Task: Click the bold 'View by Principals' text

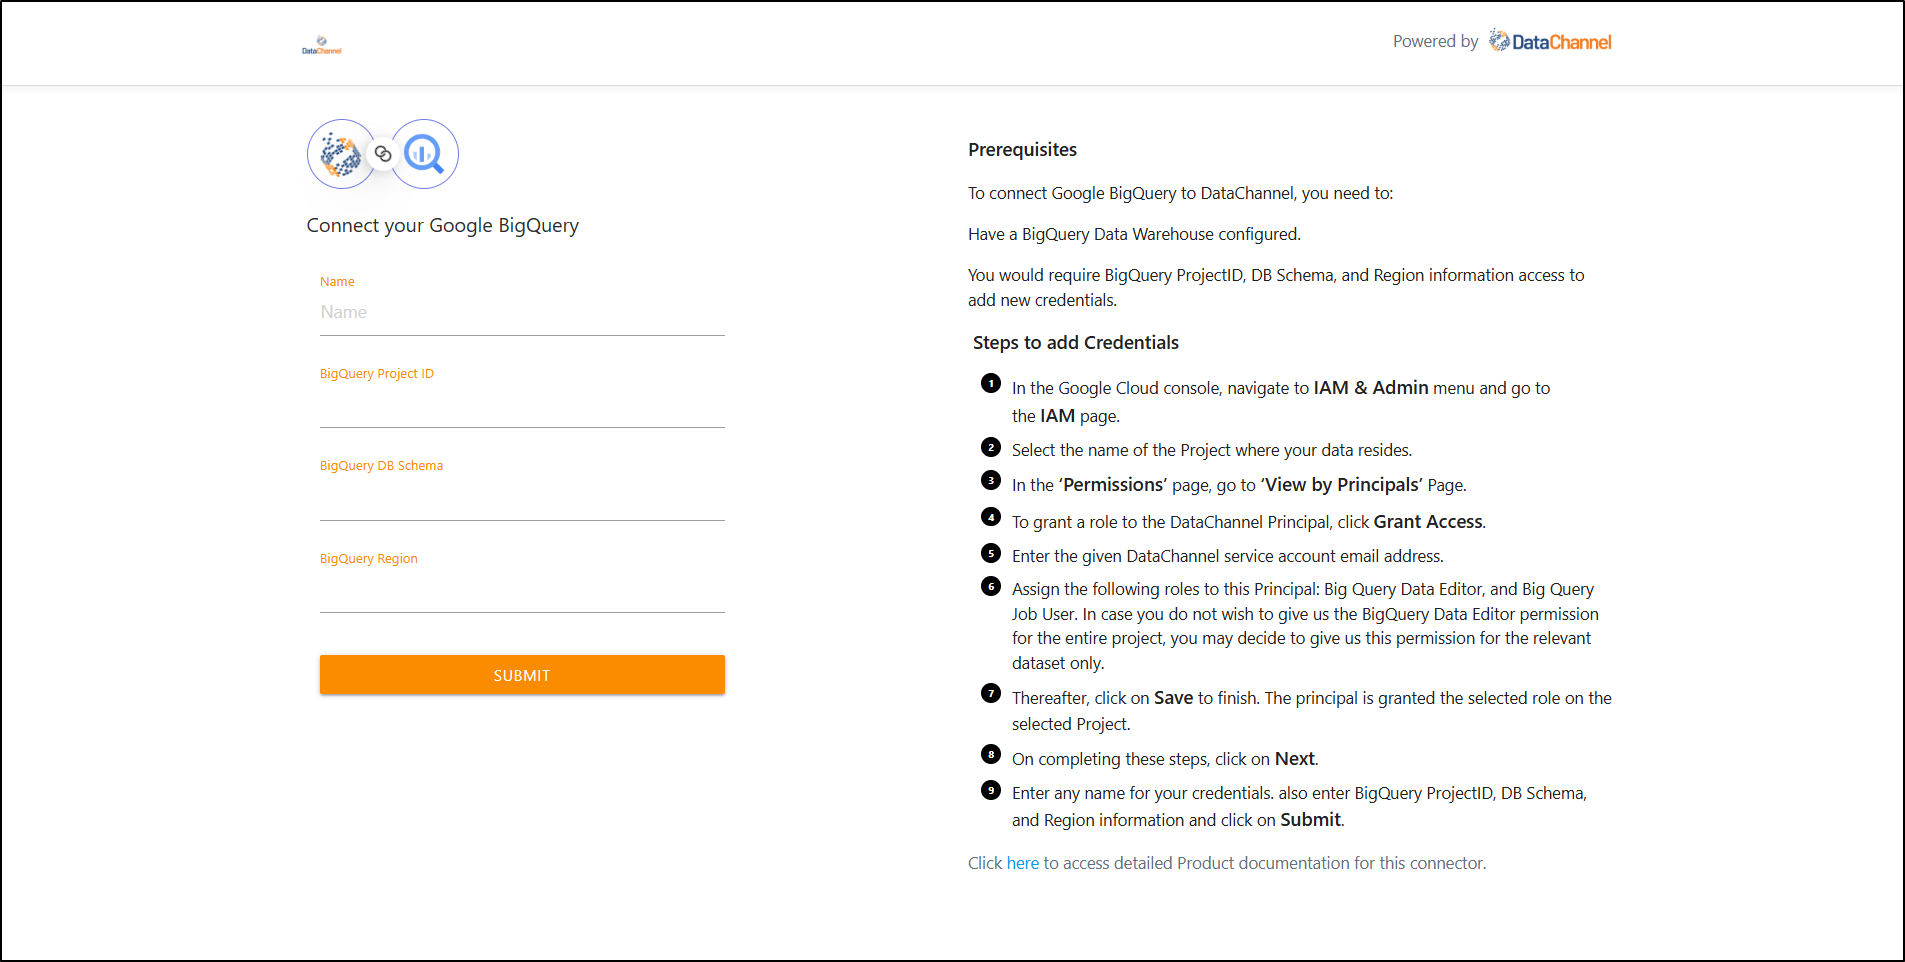Action: tap(1343, 485)
